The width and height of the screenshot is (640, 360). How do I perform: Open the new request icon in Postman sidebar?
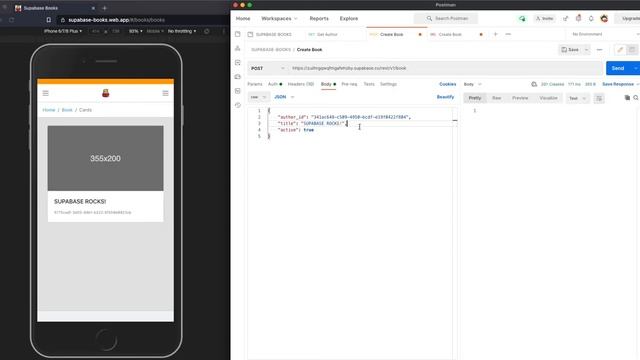coord(238,34)
